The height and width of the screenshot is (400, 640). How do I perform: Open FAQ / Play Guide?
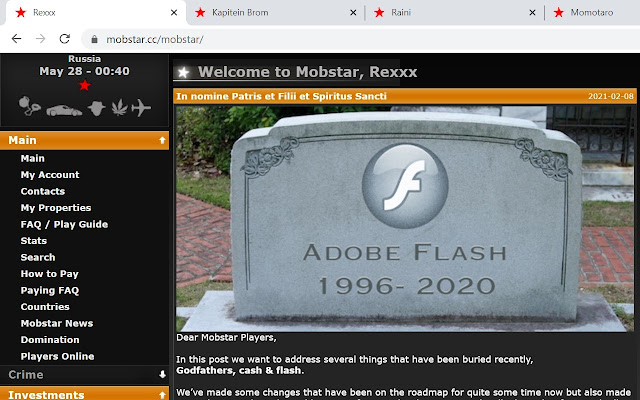64,224
